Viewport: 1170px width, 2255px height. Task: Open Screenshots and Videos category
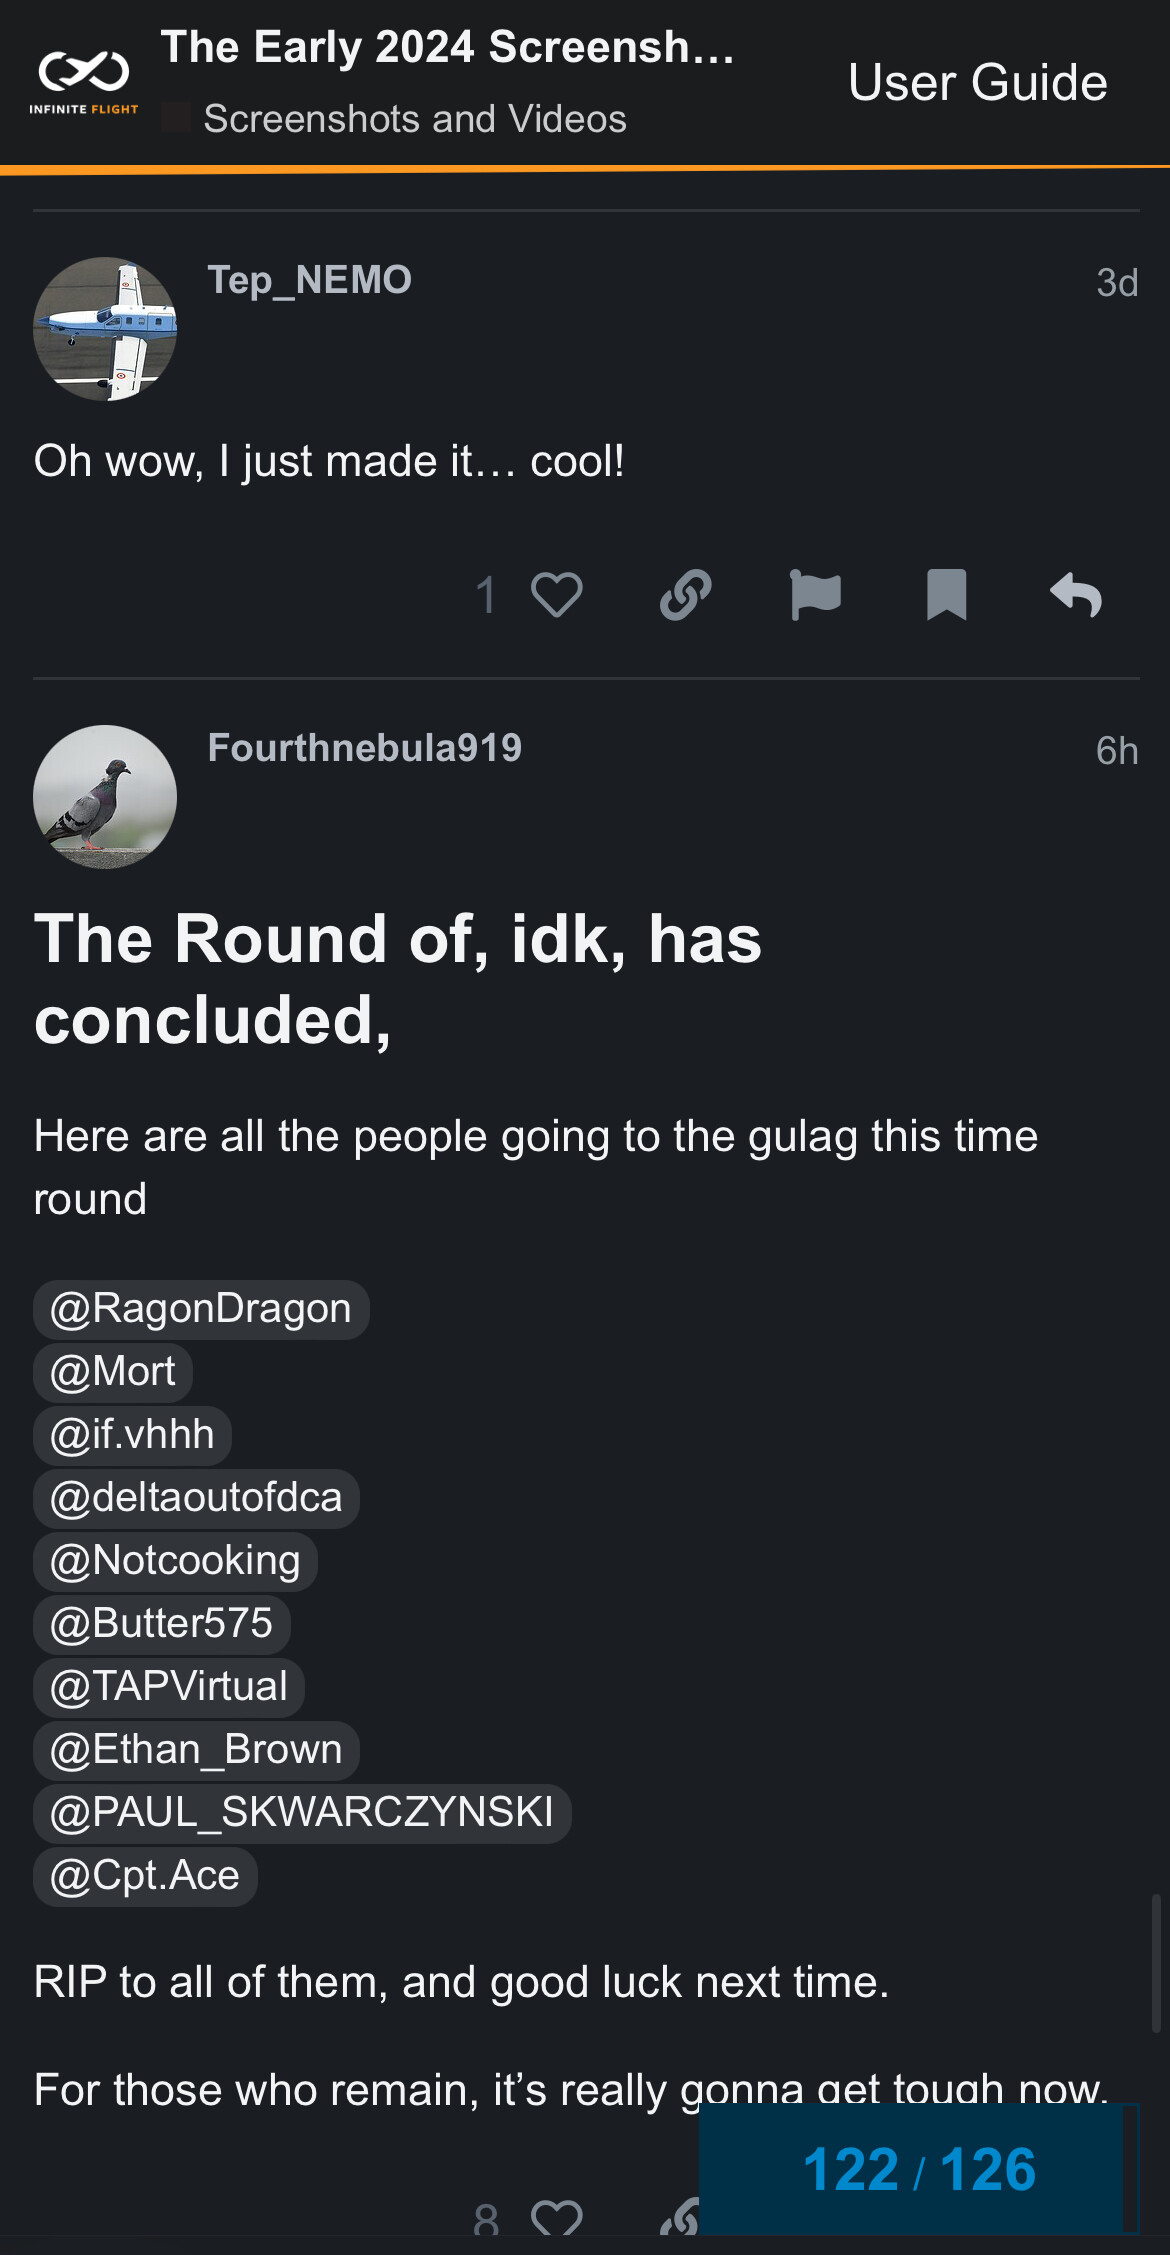414,119
